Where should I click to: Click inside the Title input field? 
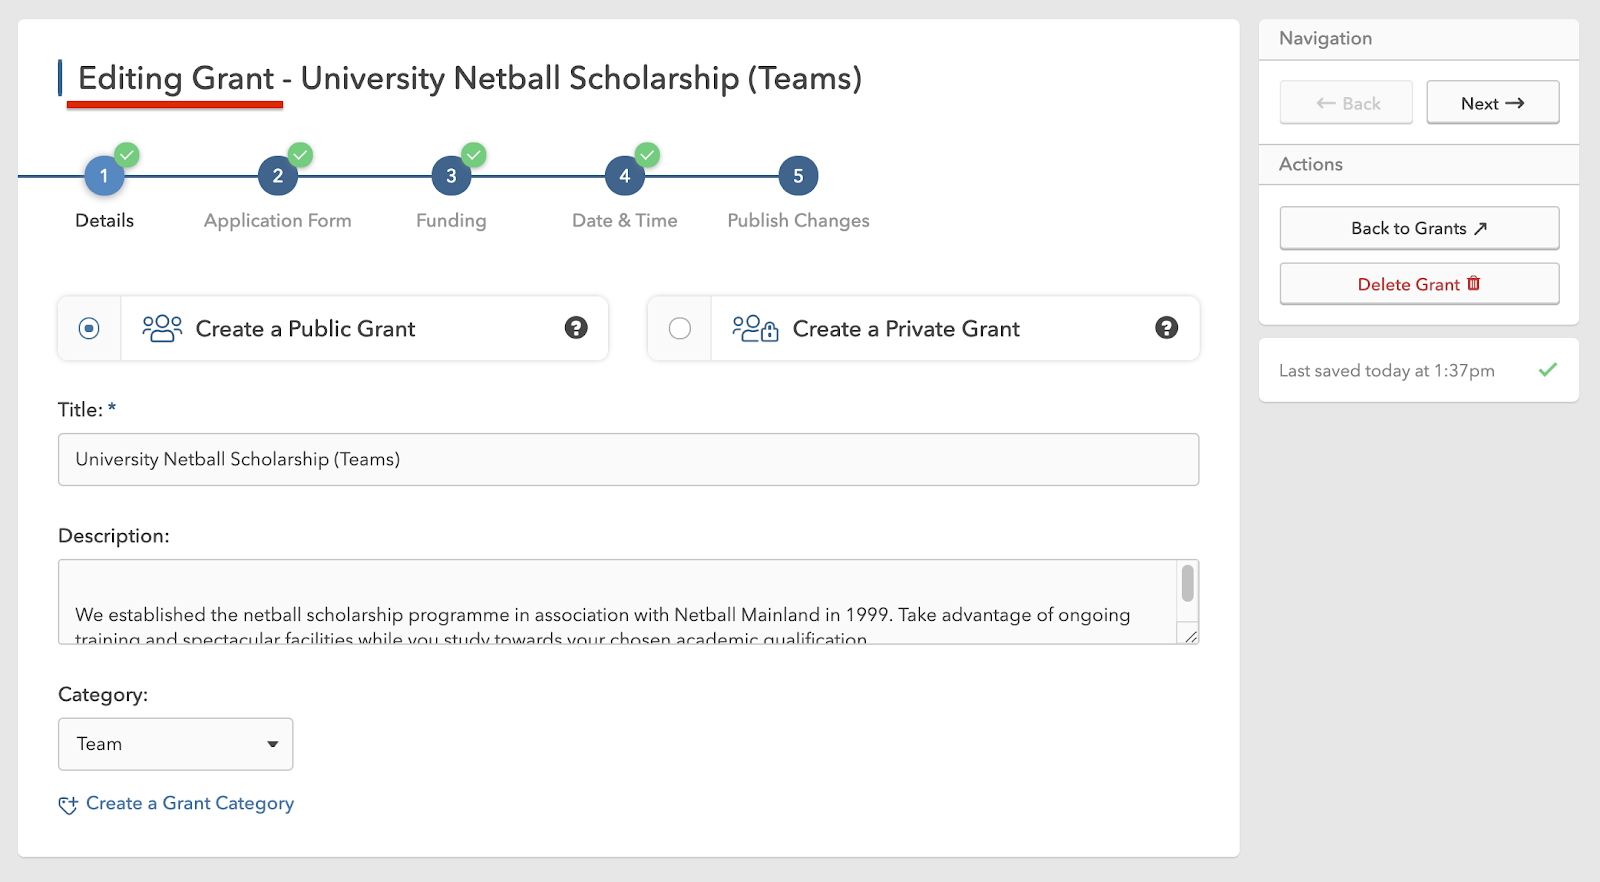click(628, 460)
